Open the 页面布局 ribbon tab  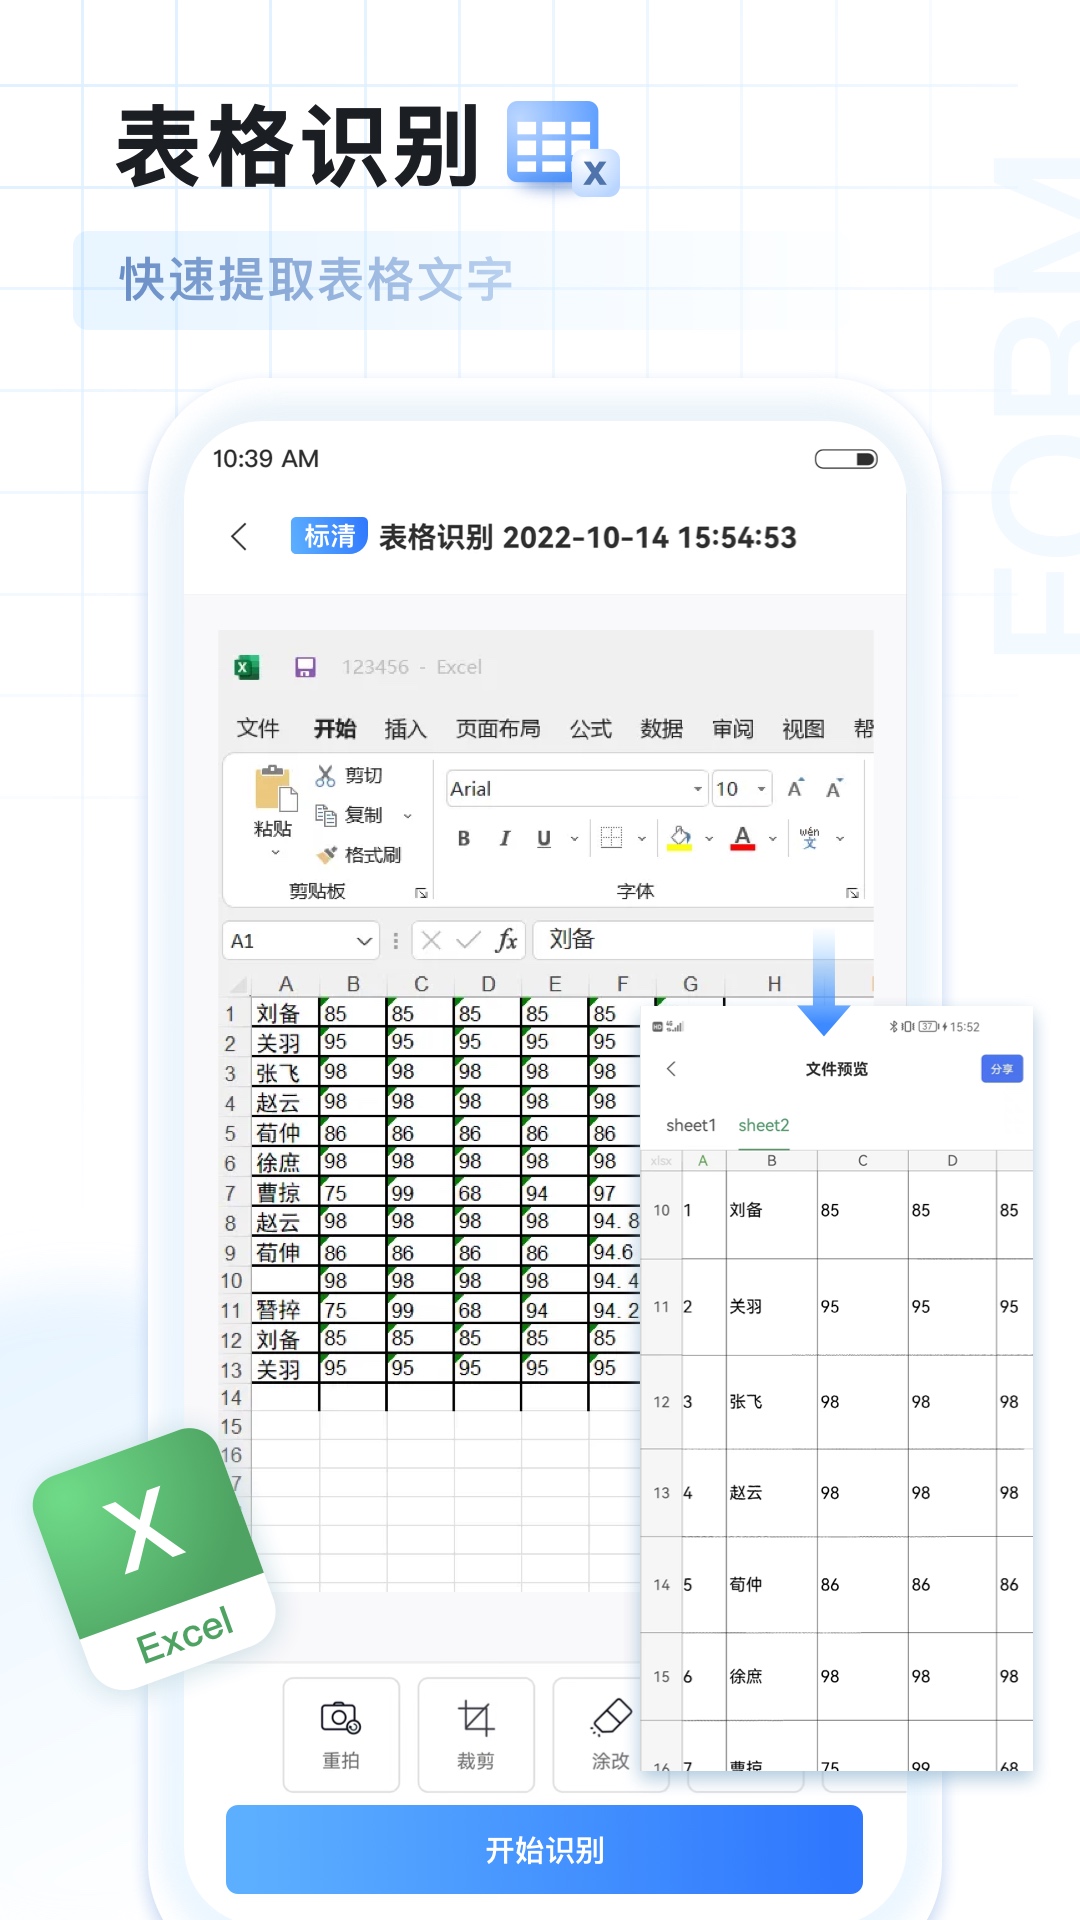coord(498,729)
